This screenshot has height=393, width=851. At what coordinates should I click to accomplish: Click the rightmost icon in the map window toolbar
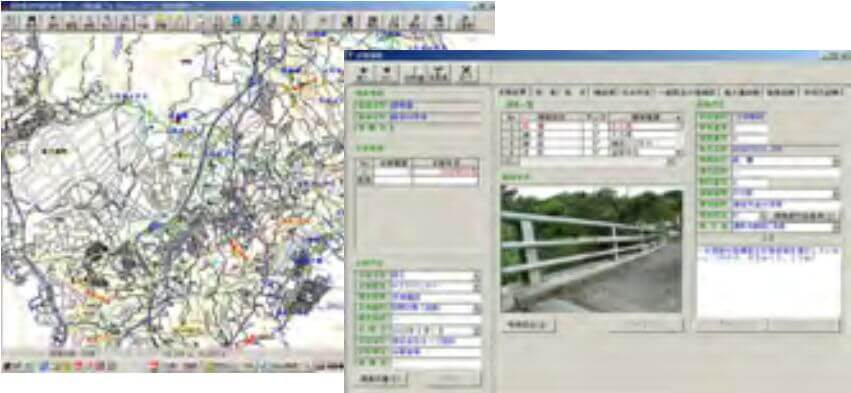pos(465,22)
